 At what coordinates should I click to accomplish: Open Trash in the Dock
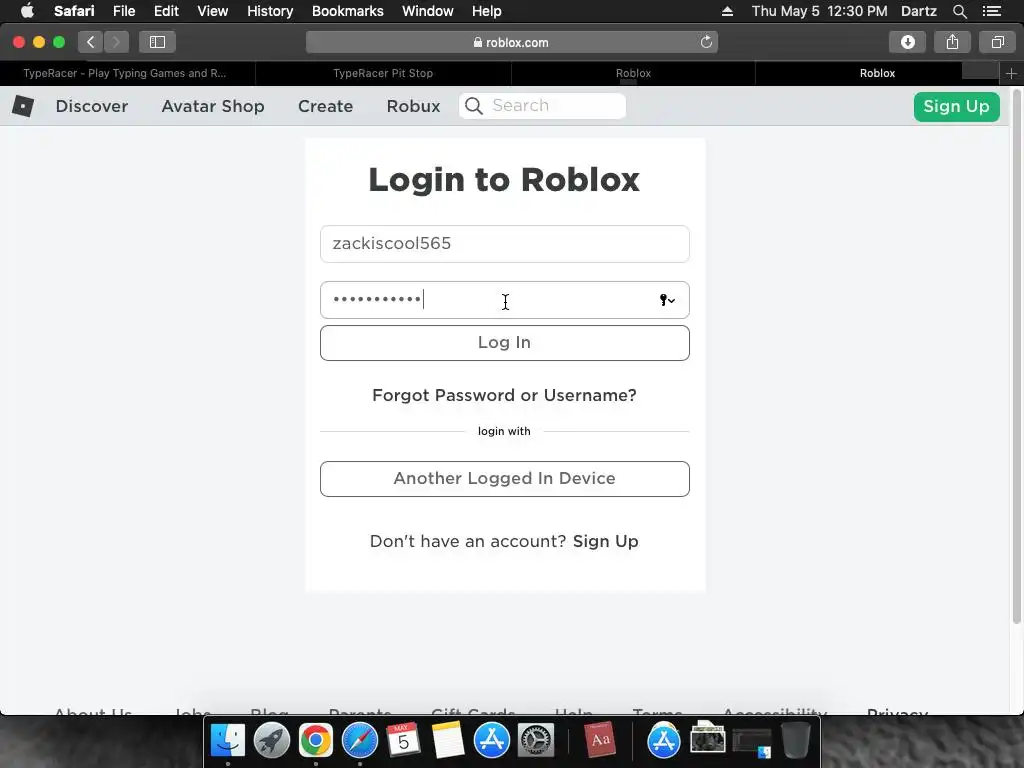coord(795,740)
